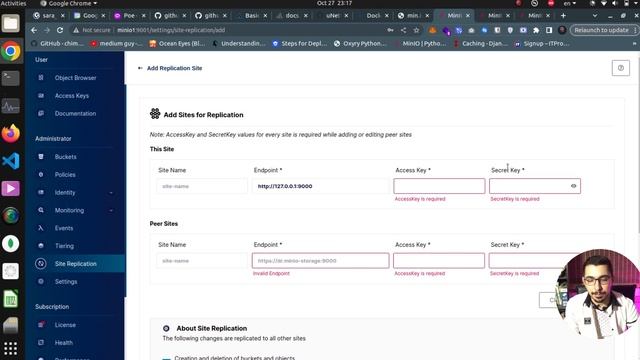Click Access Keys sidebar icon
Screen dimensions: 640x360
point(41,96)
